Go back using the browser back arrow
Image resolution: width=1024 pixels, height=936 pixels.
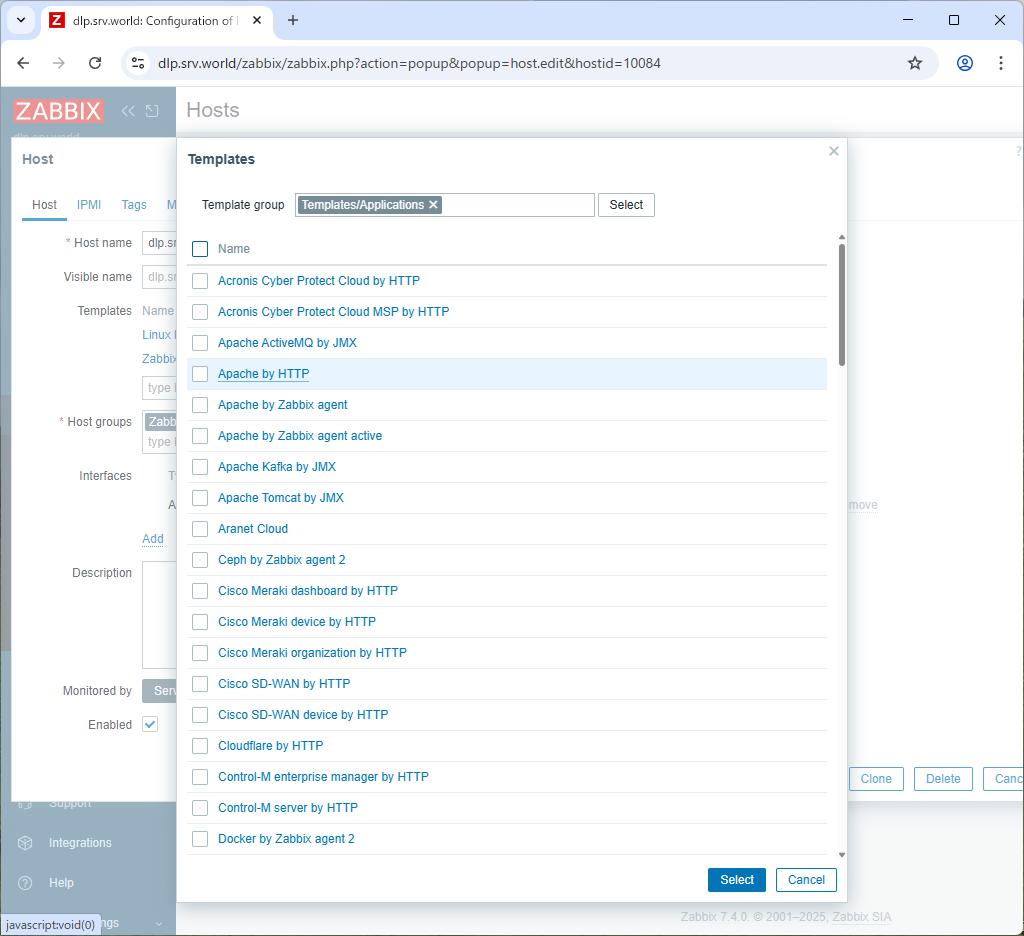click(x=24, y=63)
